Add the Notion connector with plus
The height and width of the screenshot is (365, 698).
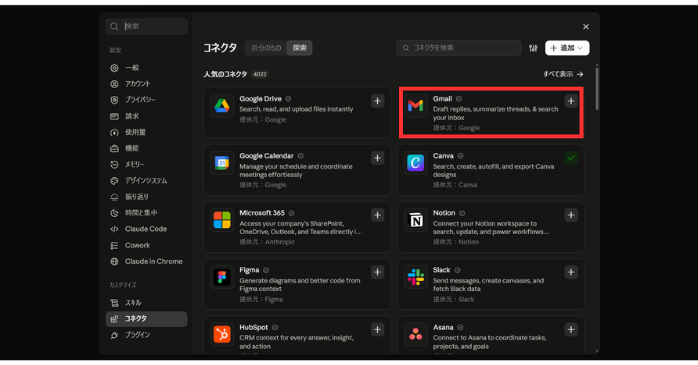(571, 215)
